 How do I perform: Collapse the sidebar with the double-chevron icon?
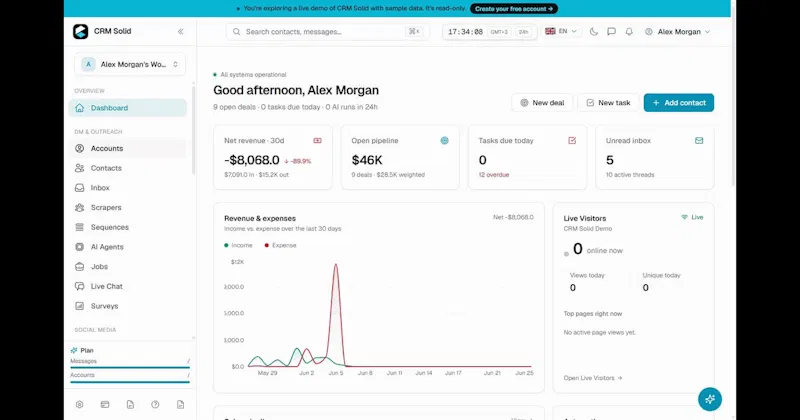click(181, 32)
